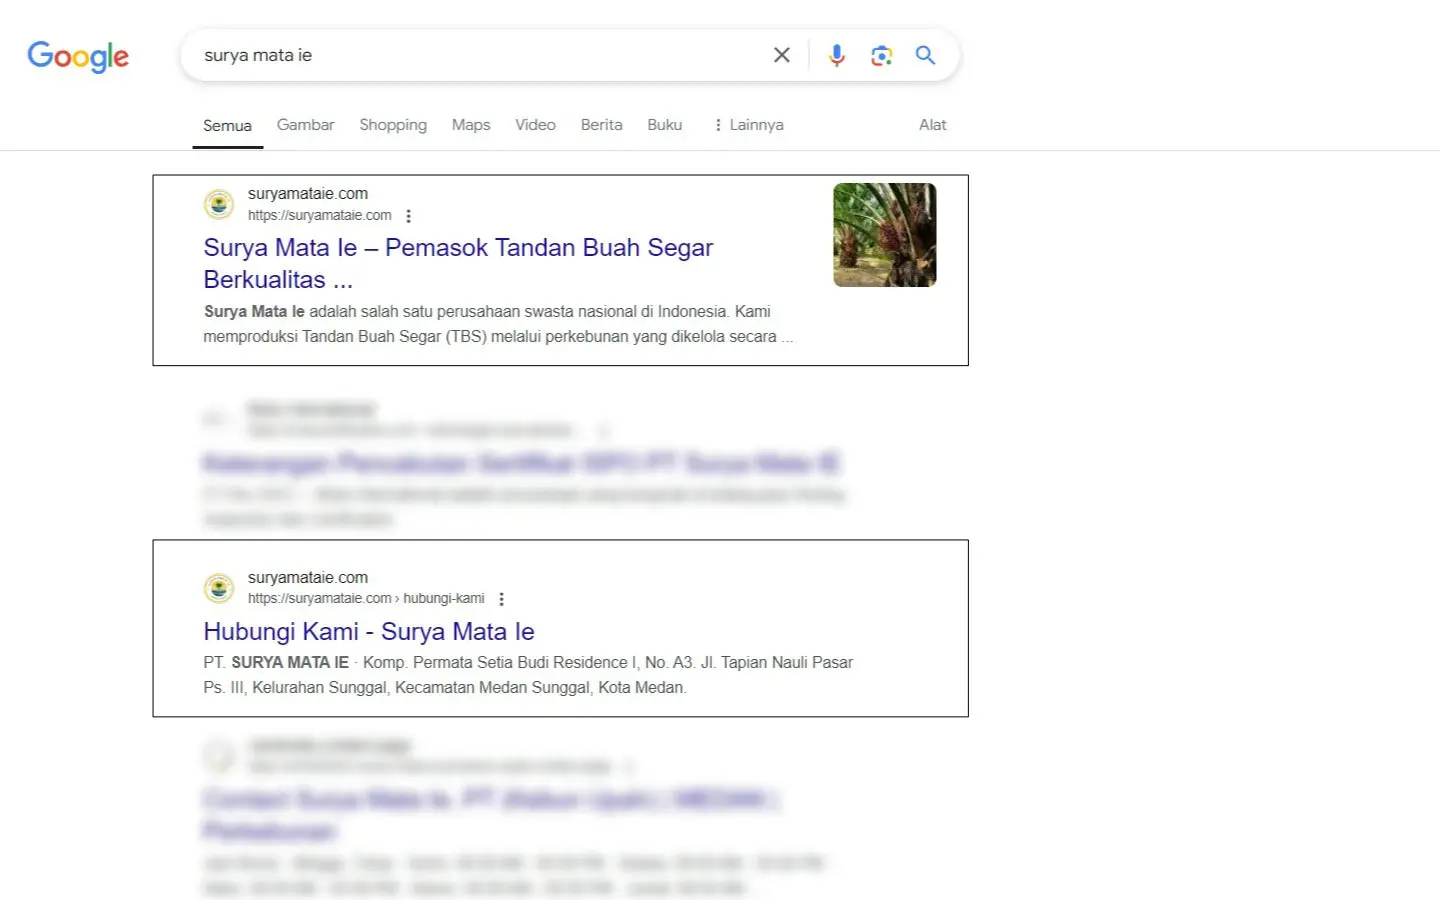Open the Maps results category
Screen dimensions: 1440x900
point(470,124)
